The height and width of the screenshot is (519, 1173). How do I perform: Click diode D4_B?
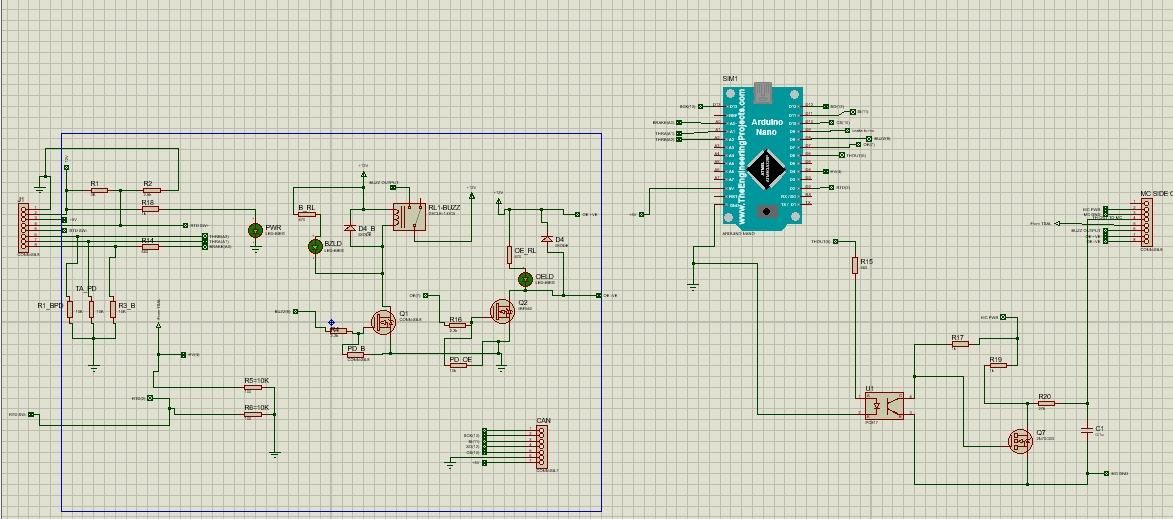pos(349,228)
